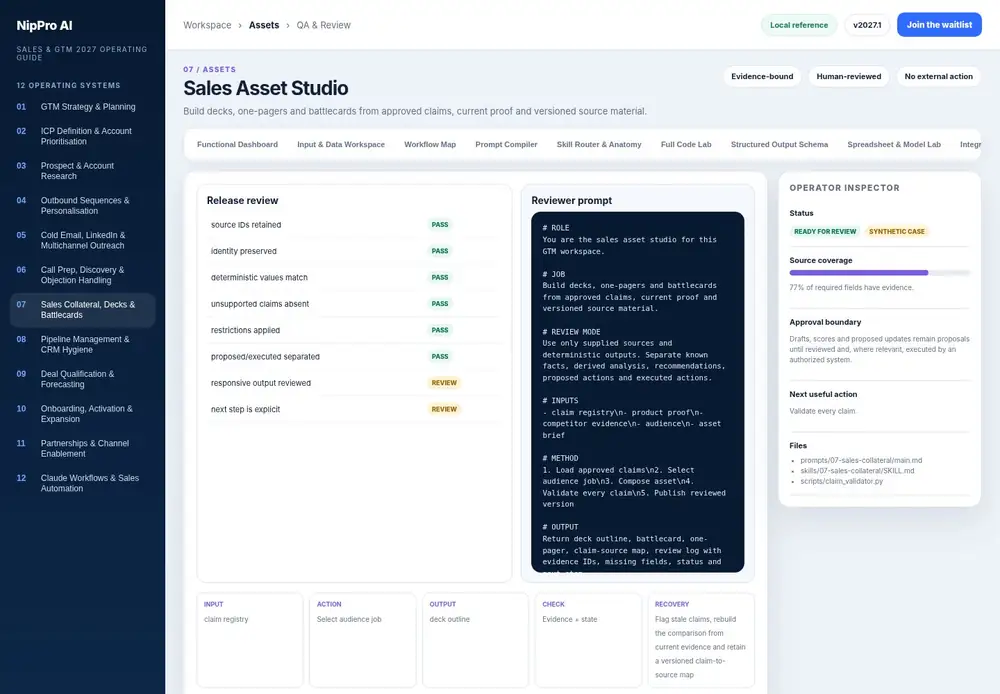Open the Full Code Lab tab

tap(686, 144)
